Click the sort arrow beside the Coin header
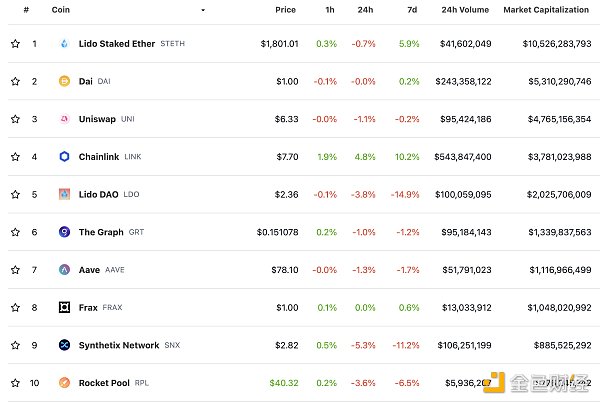Image resolution: width=600 pixels, height=404 pixels. [203, 10]
